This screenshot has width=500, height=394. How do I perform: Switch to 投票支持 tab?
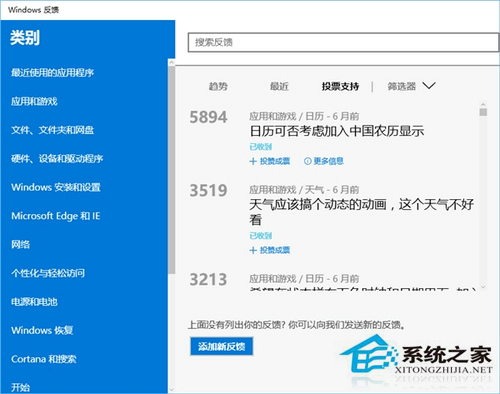(340, 86)
